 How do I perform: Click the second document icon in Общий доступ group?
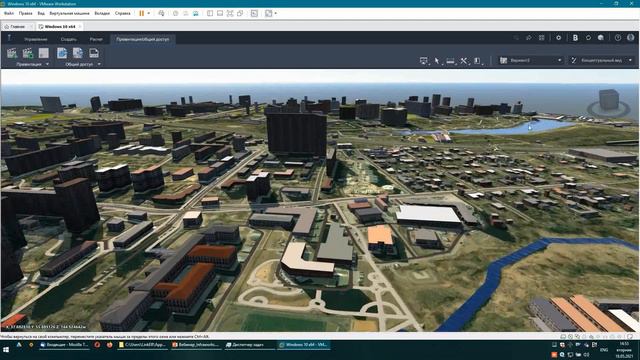click(x=78, y=53)
